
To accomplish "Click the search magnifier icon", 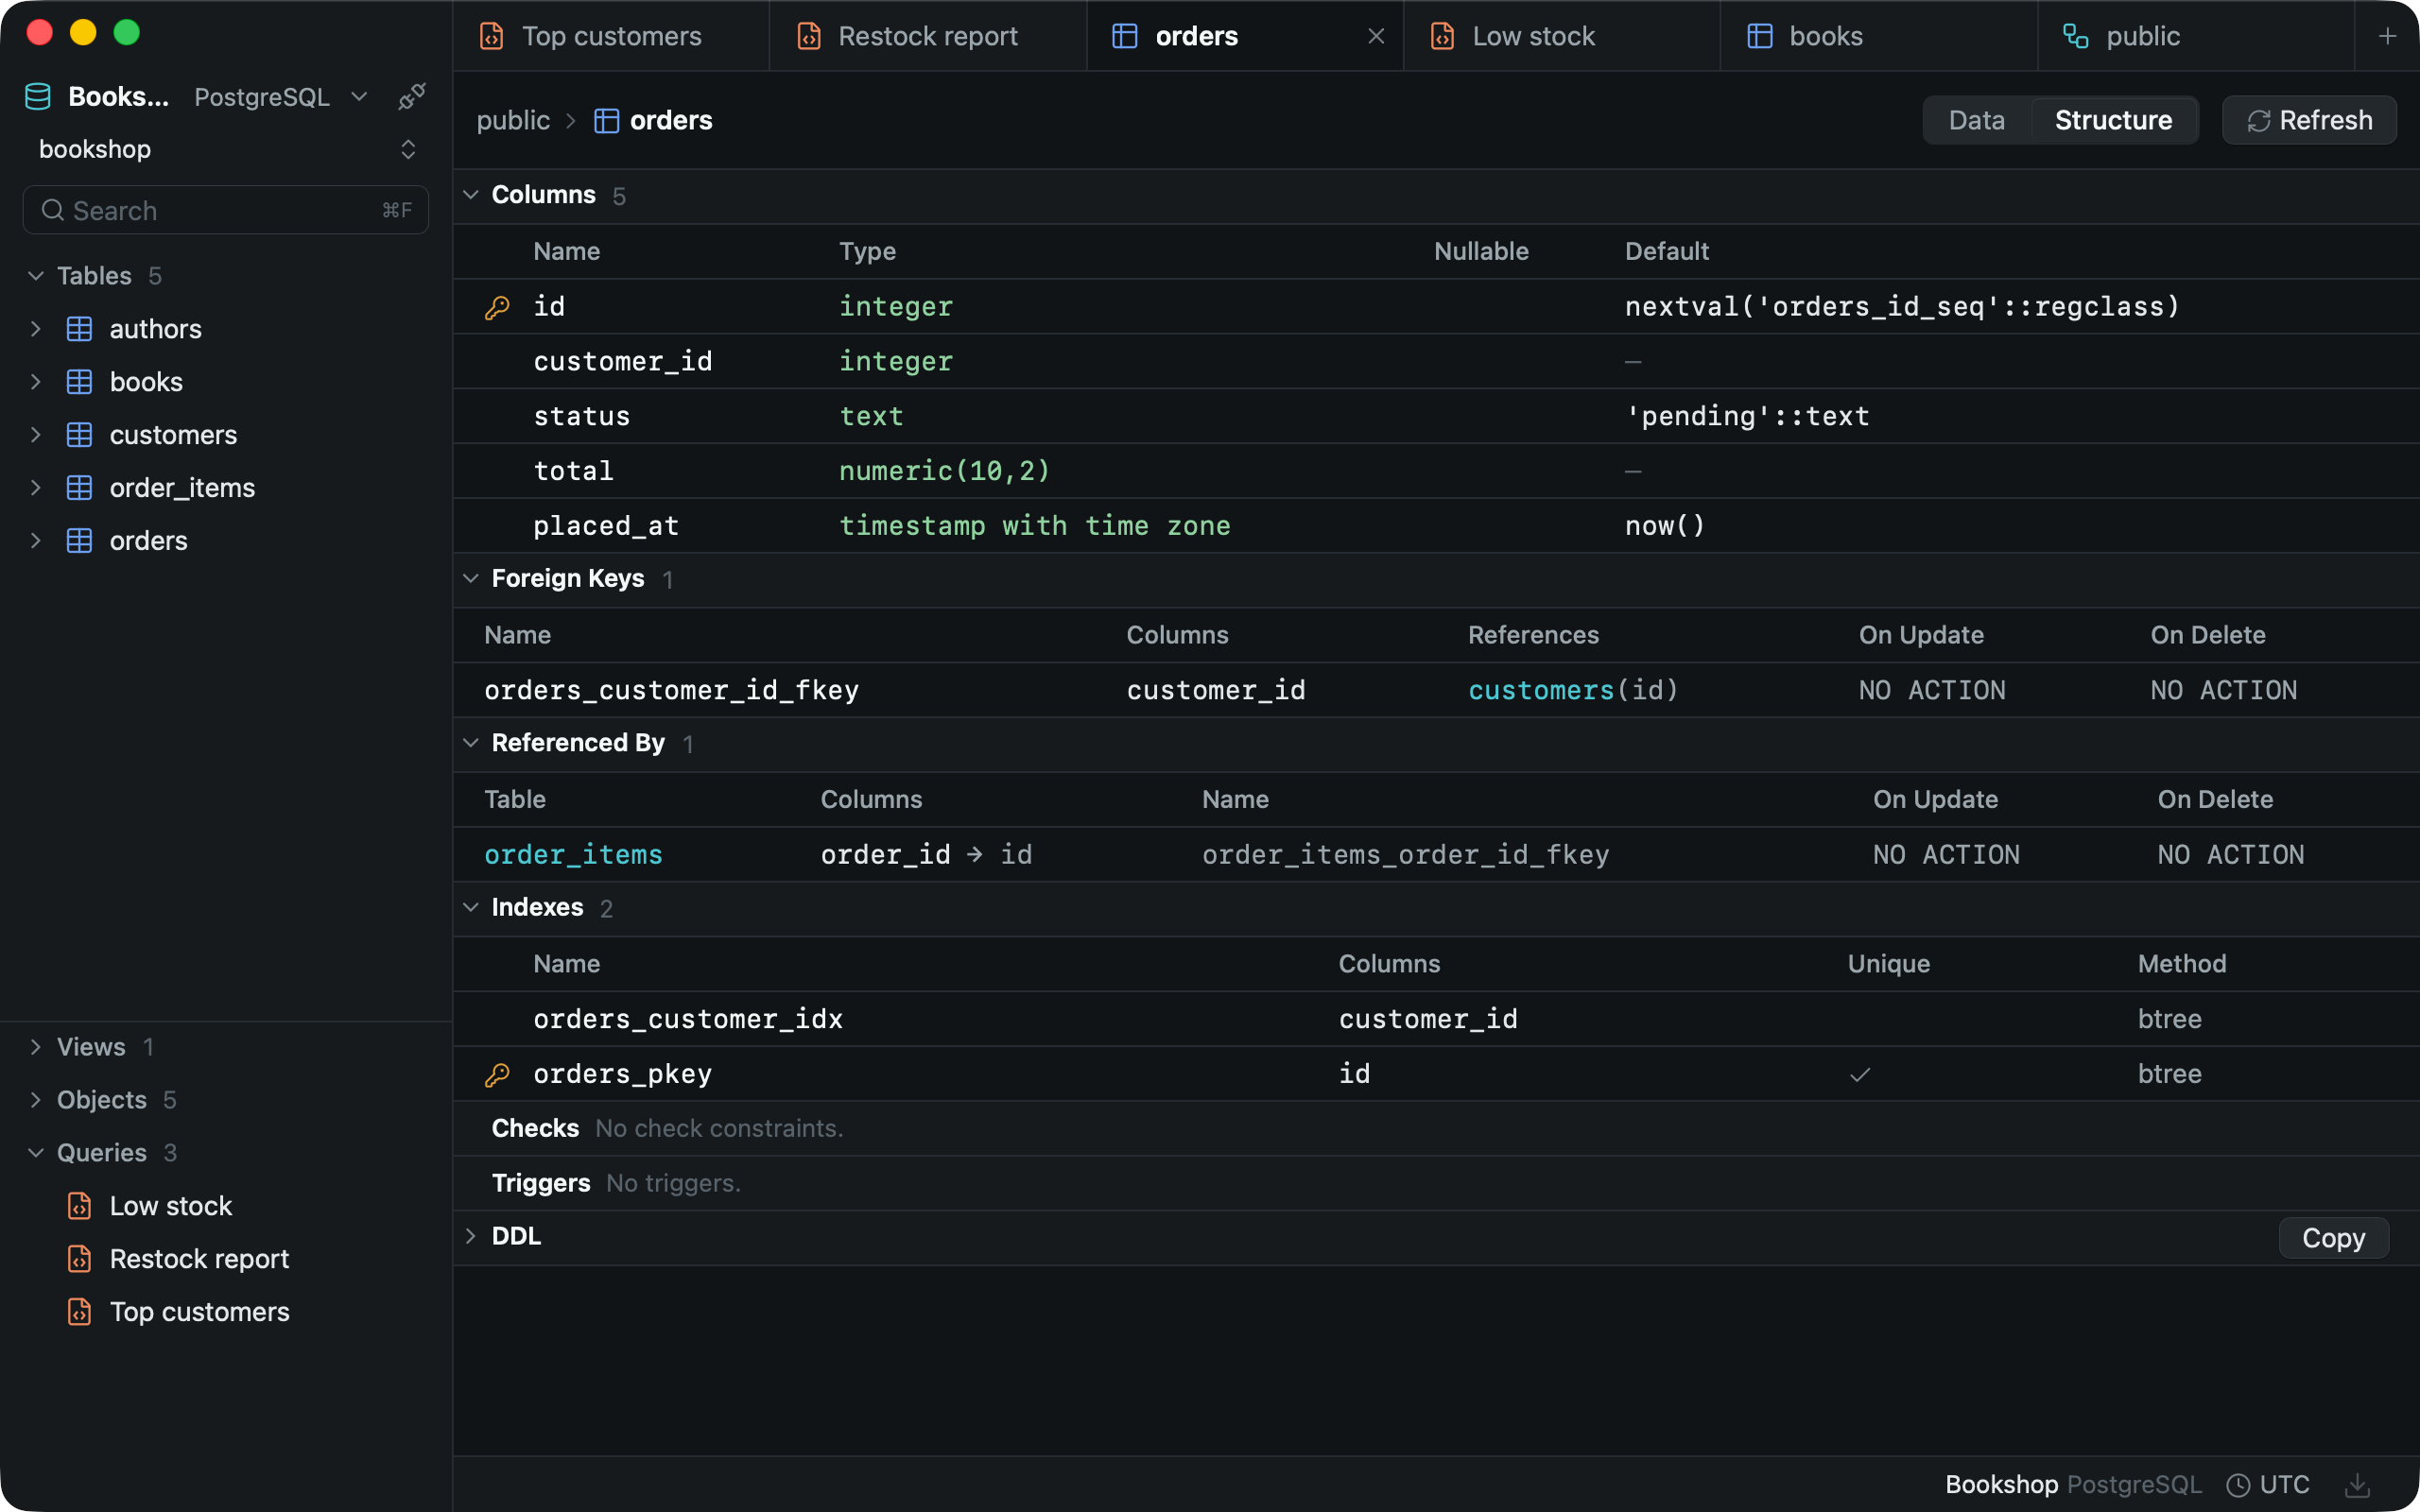I will coord(53,210).
